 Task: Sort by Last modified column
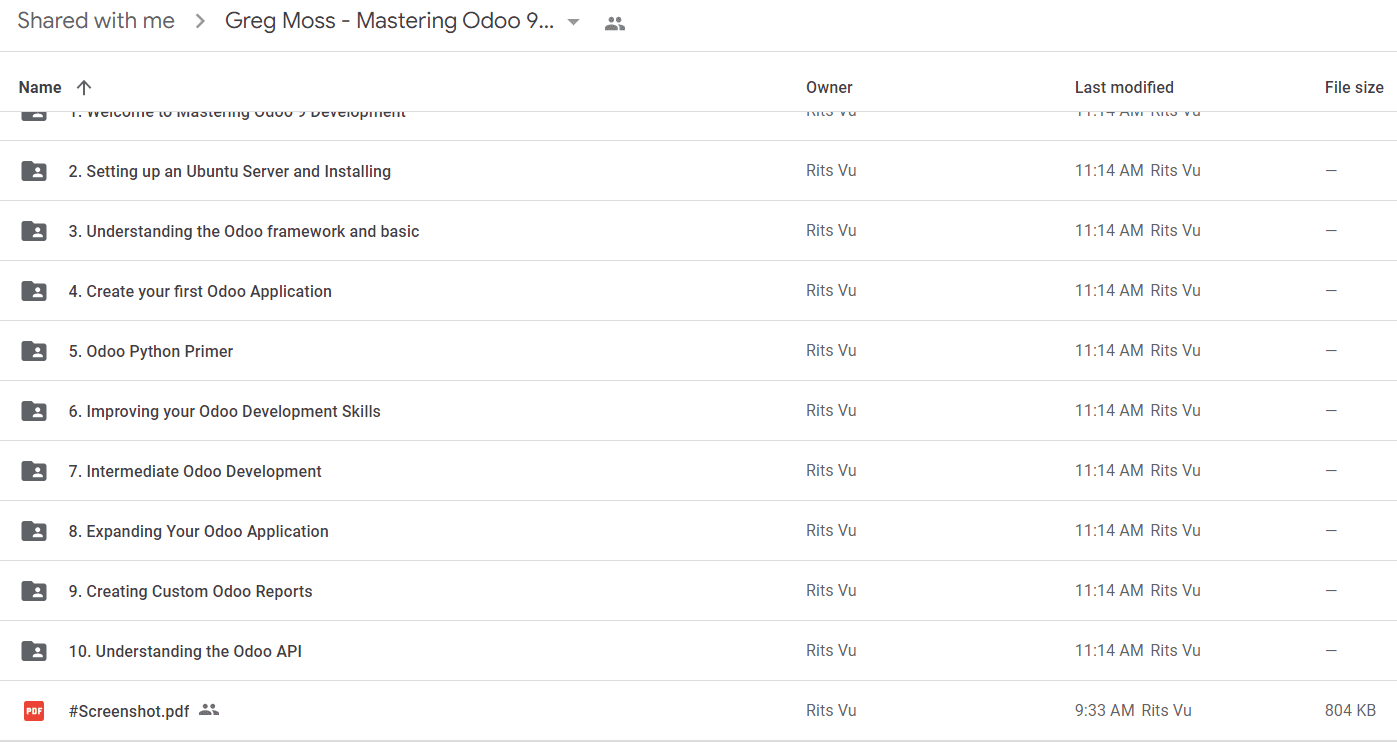1124,87
